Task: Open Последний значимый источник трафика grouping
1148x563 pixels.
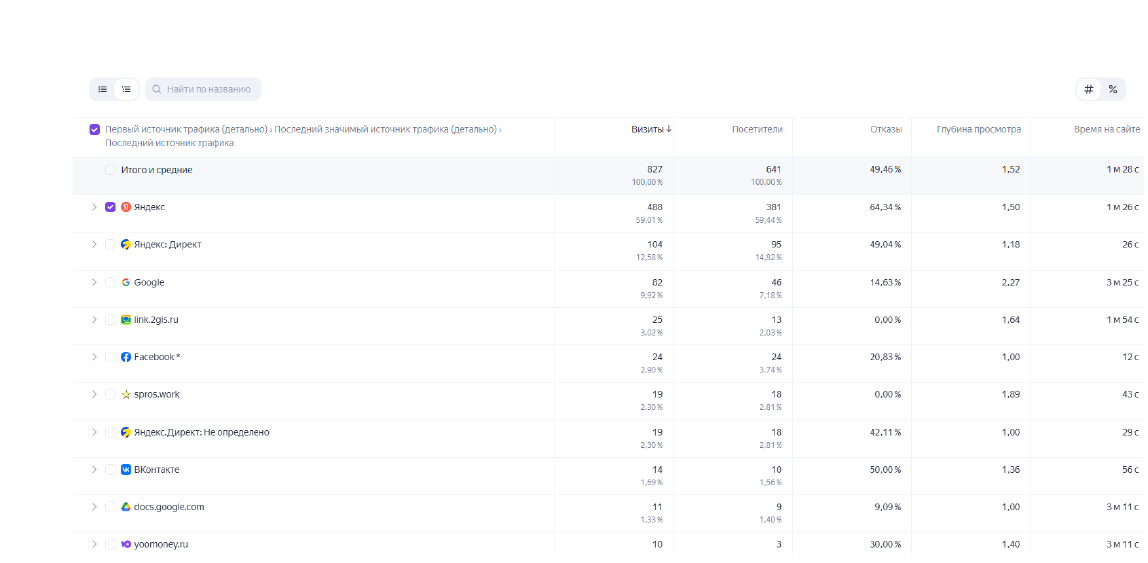Action: point(385,130)
